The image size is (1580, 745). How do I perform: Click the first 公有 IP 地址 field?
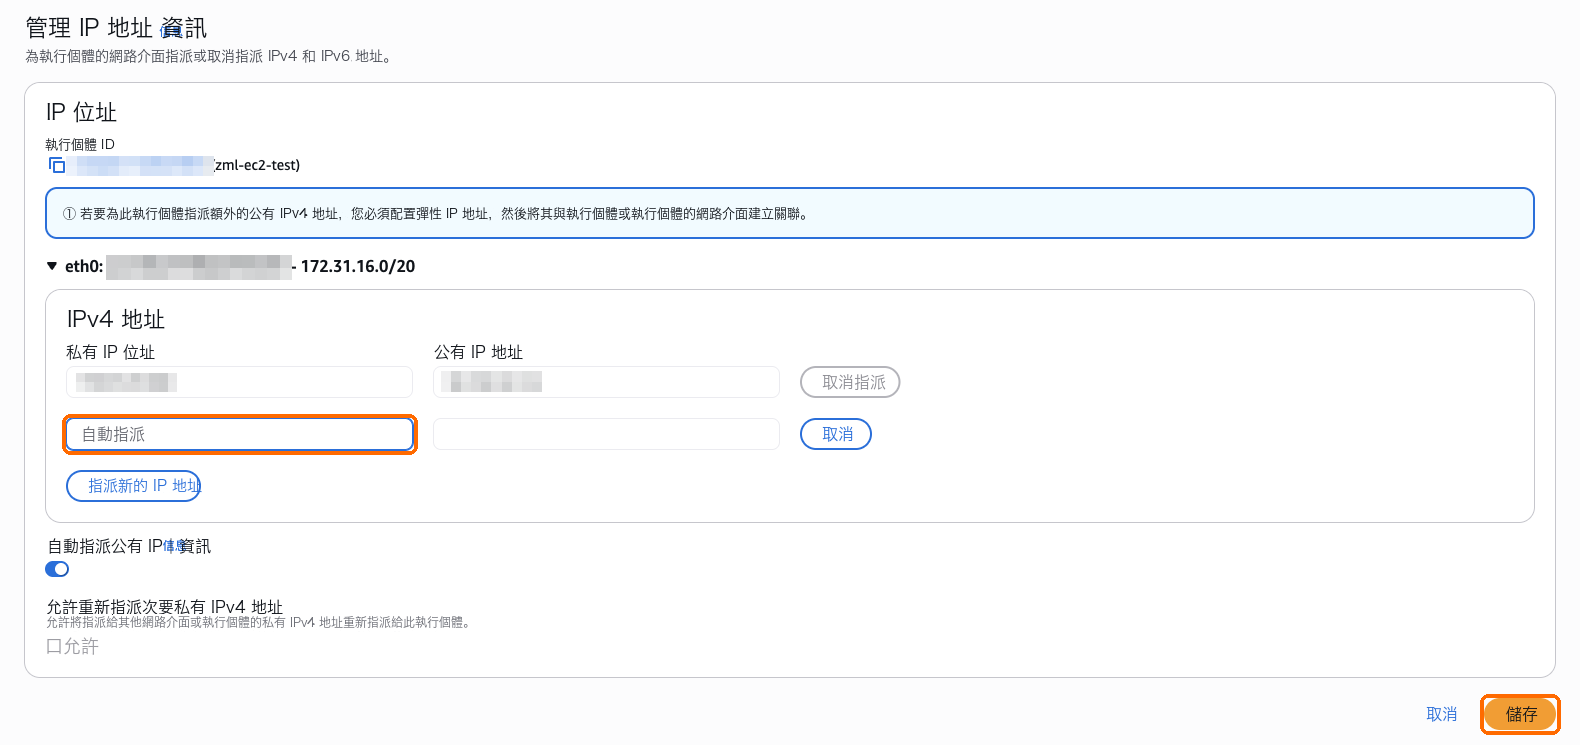pyautogui.click(x=606, y=382)
